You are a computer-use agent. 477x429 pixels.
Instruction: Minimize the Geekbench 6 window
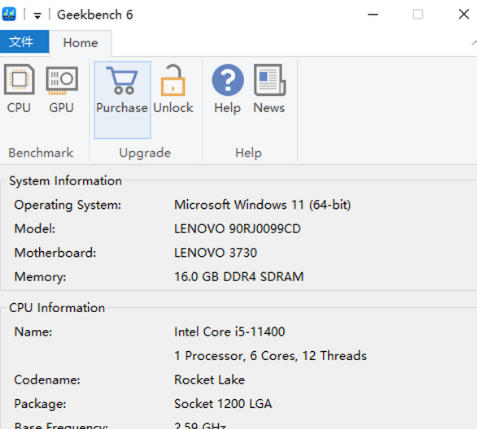(x=373, y=14)
